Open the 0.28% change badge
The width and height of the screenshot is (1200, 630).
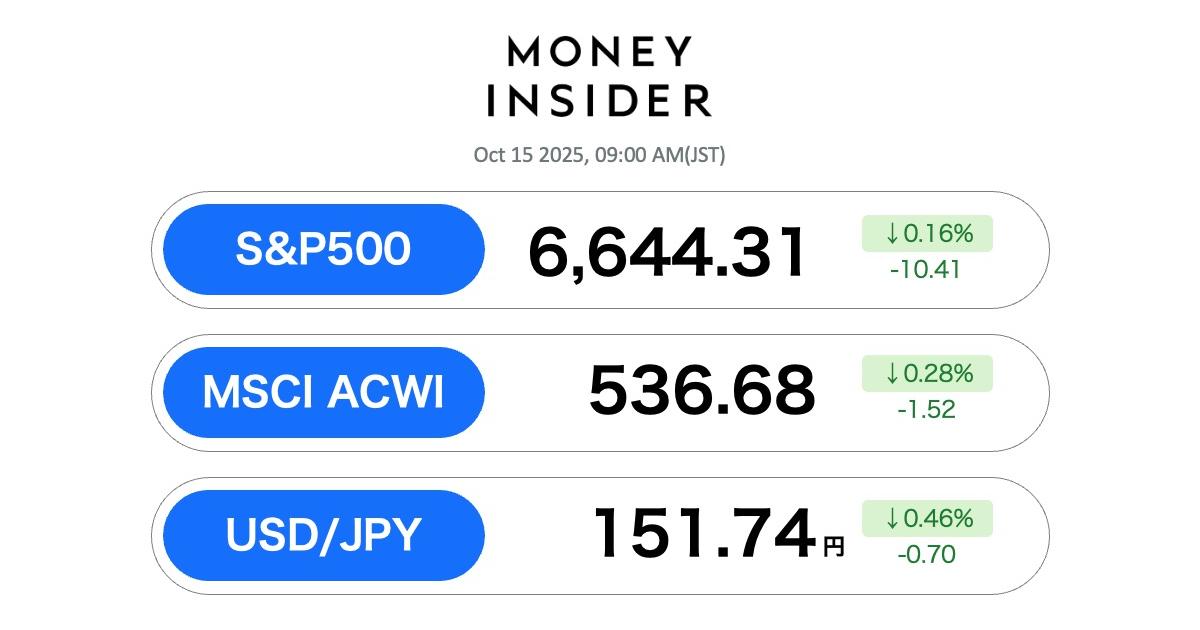[927, 374]
